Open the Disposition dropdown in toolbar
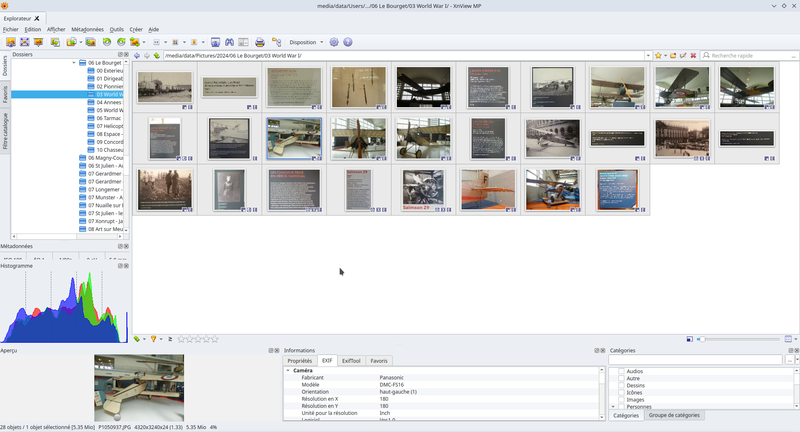 click(x=305, y=43)
